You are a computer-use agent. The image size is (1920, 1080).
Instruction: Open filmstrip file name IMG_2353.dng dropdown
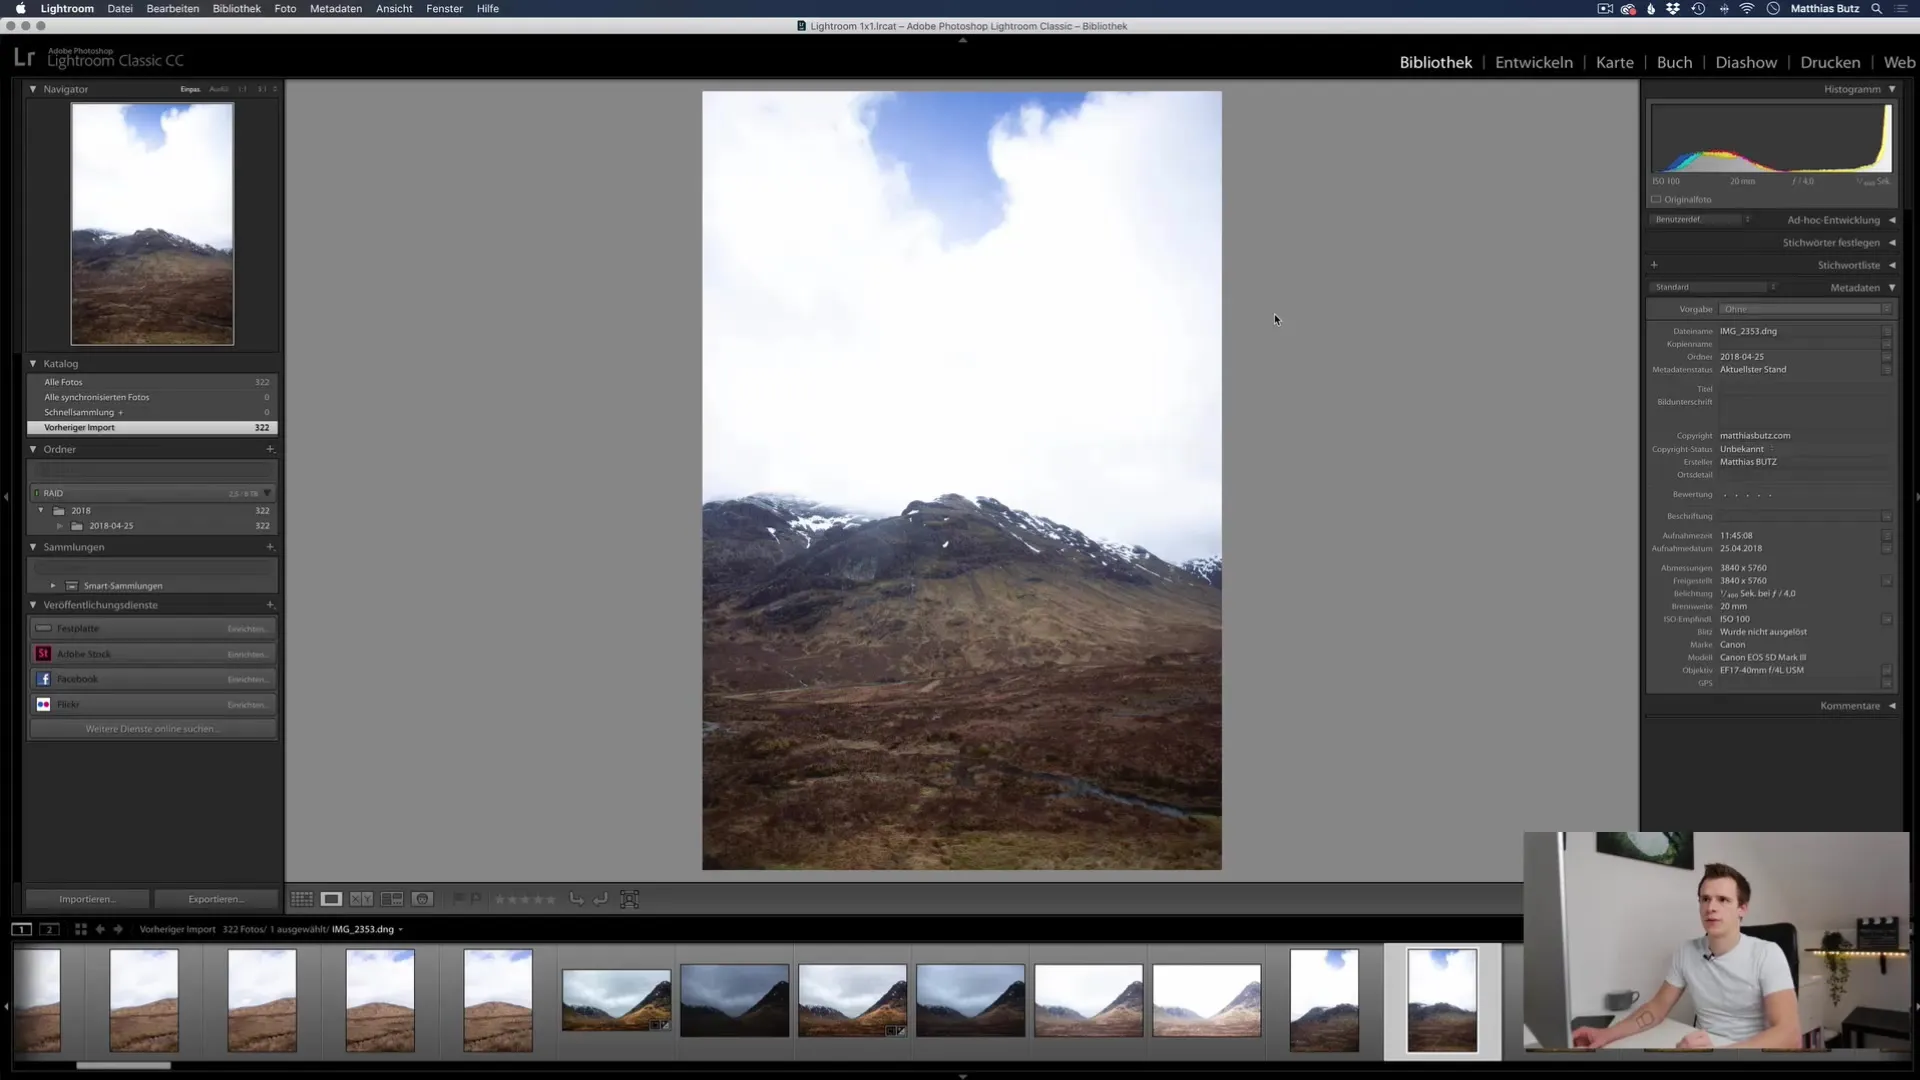coord(367,929)
